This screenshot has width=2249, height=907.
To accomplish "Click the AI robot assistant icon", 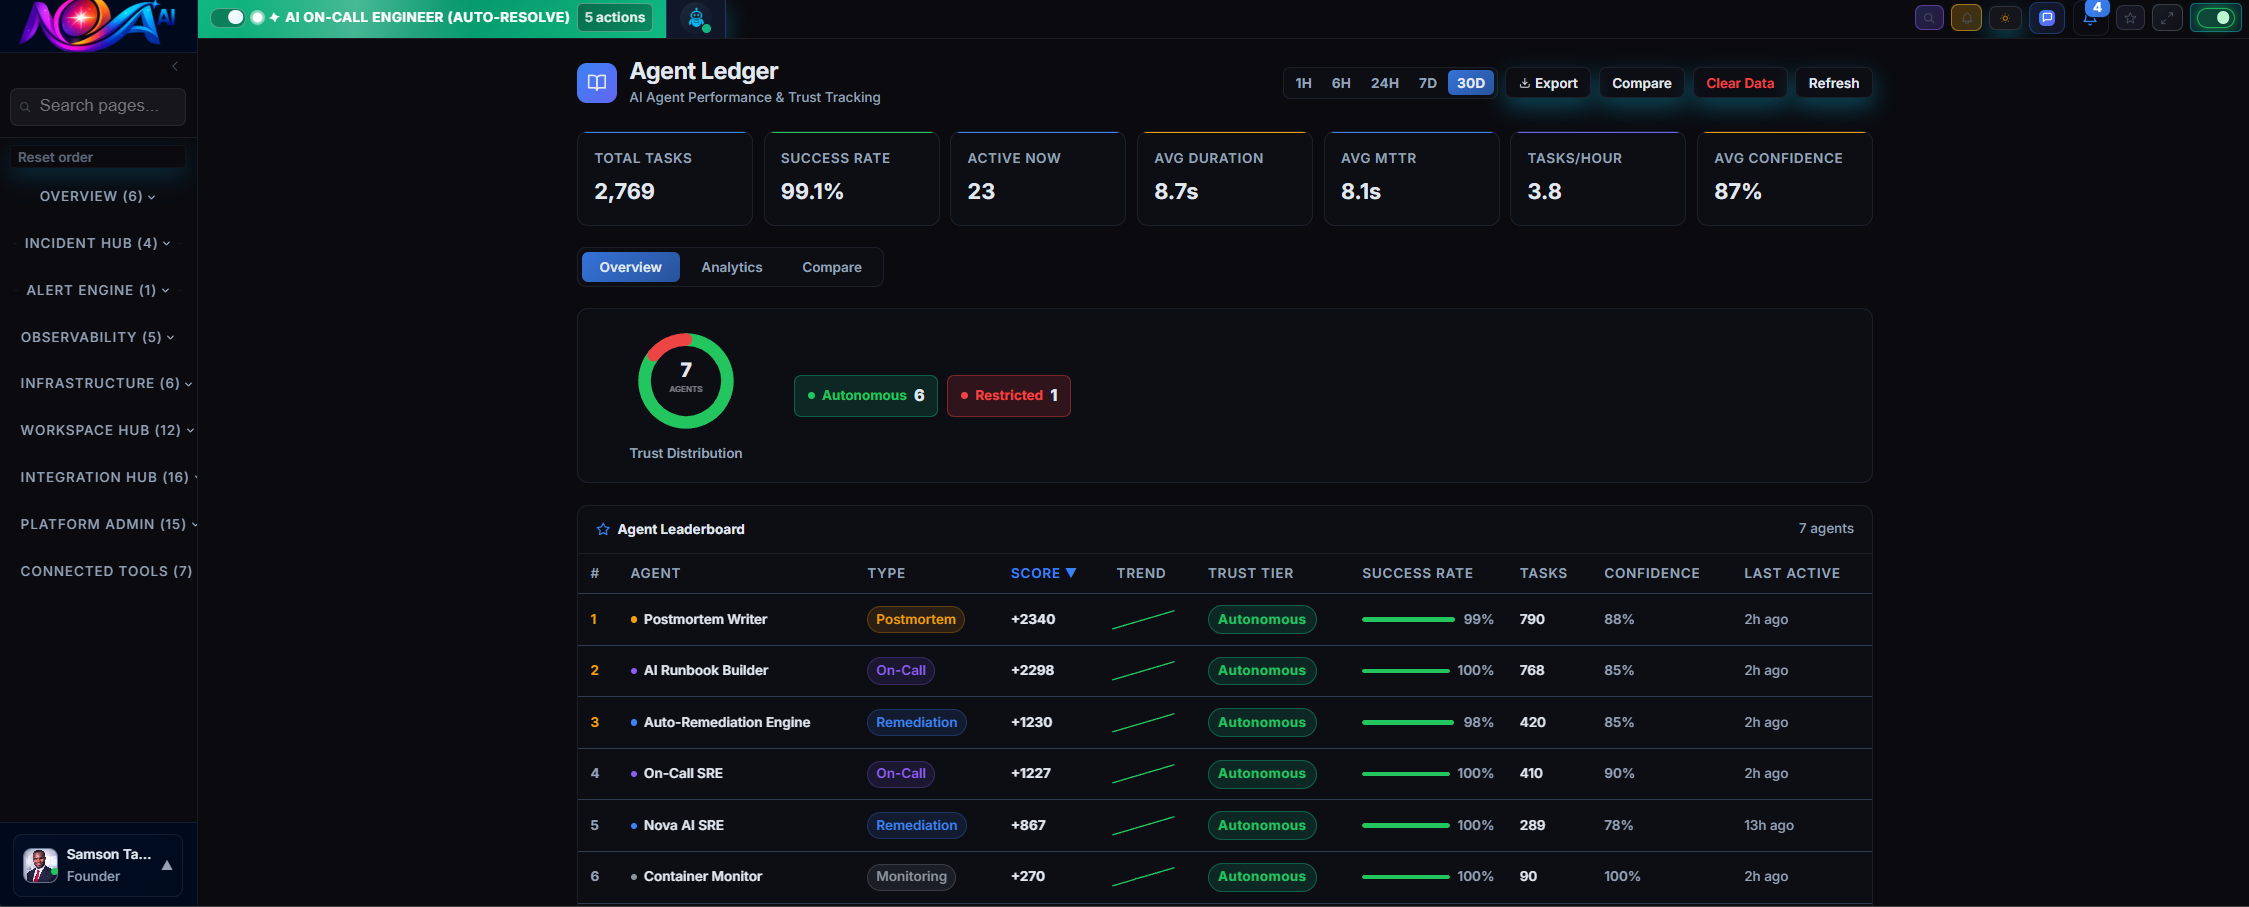I will (x=696, y=18).
